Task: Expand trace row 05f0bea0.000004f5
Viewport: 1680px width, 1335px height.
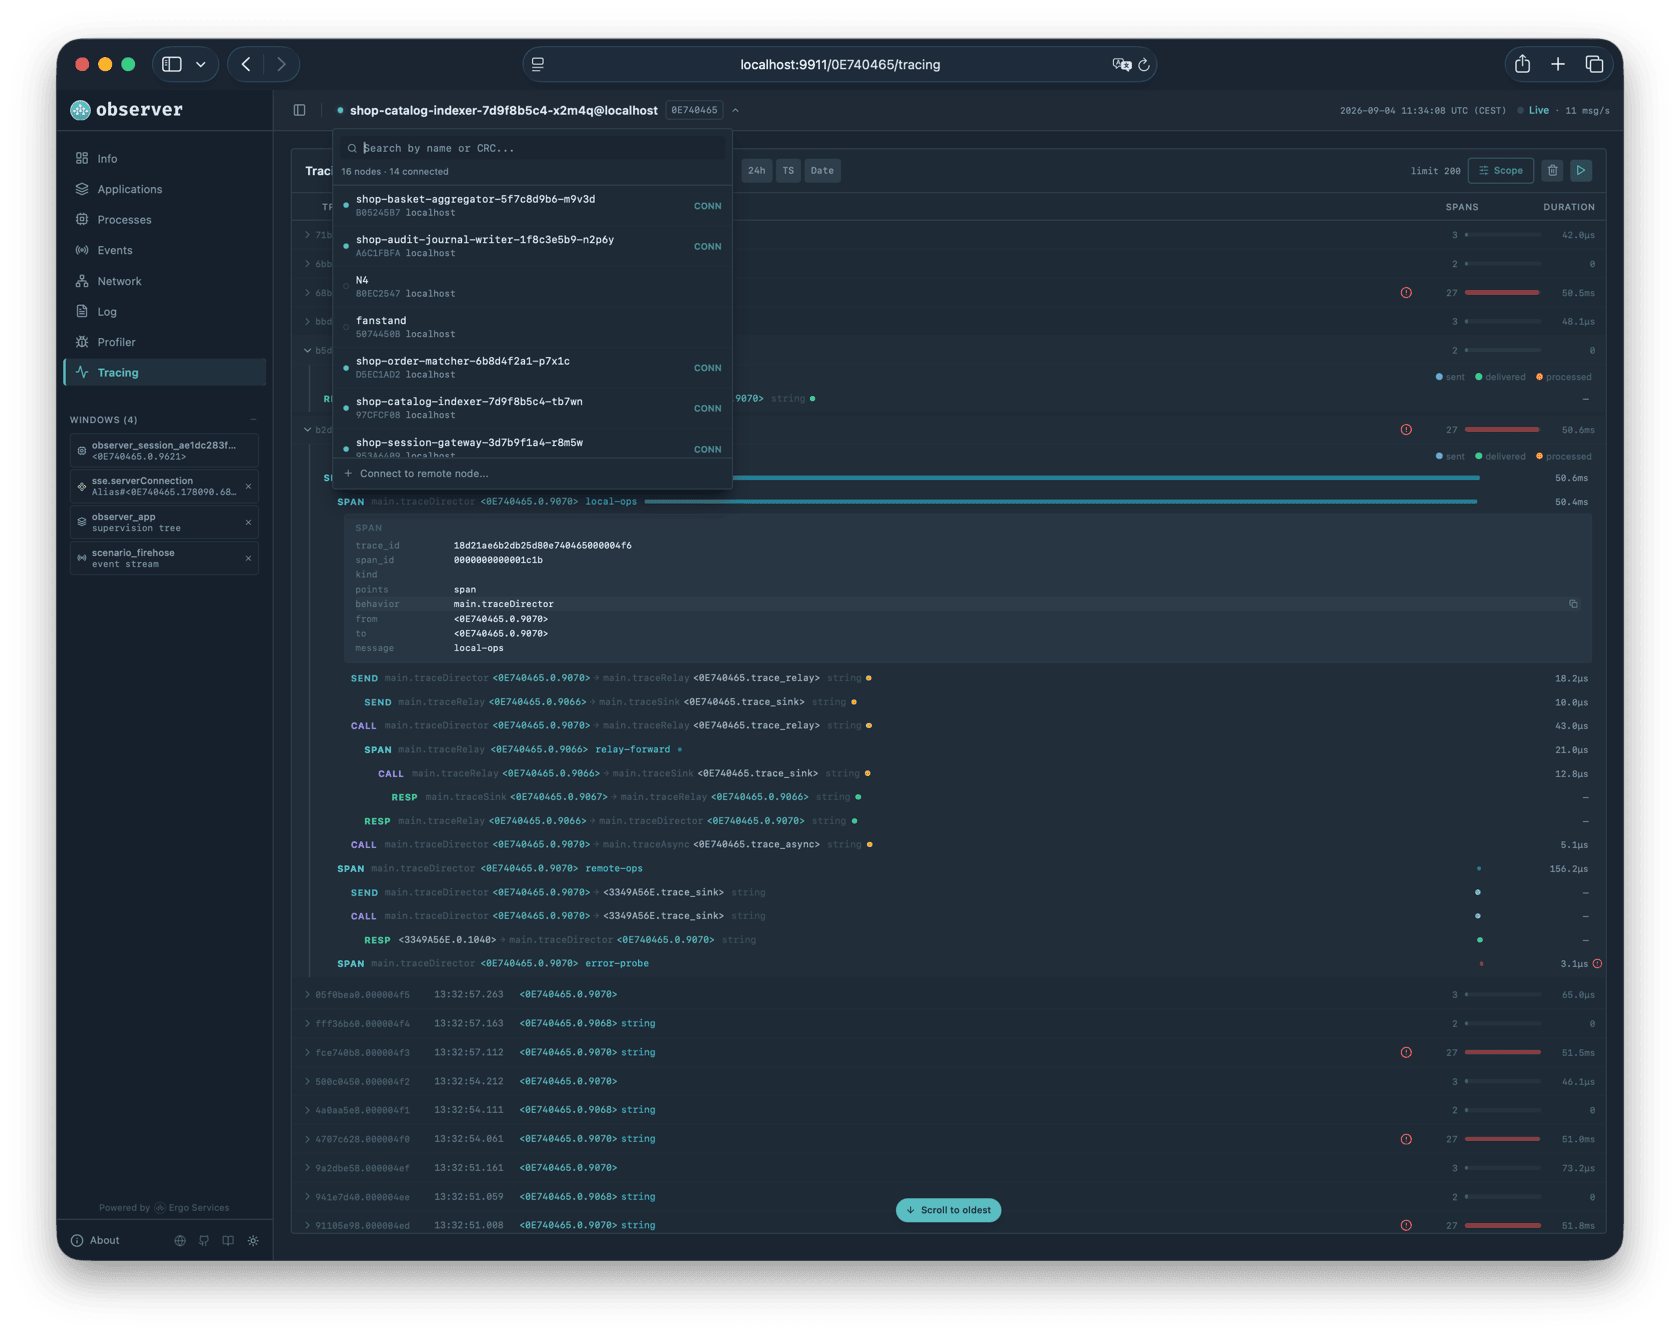Action: [307, 994]
